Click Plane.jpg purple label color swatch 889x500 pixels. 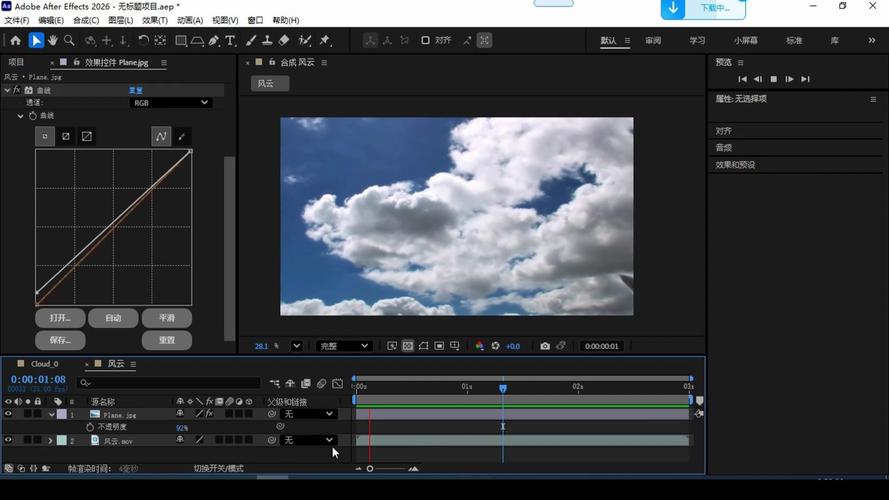coord(62,414)
